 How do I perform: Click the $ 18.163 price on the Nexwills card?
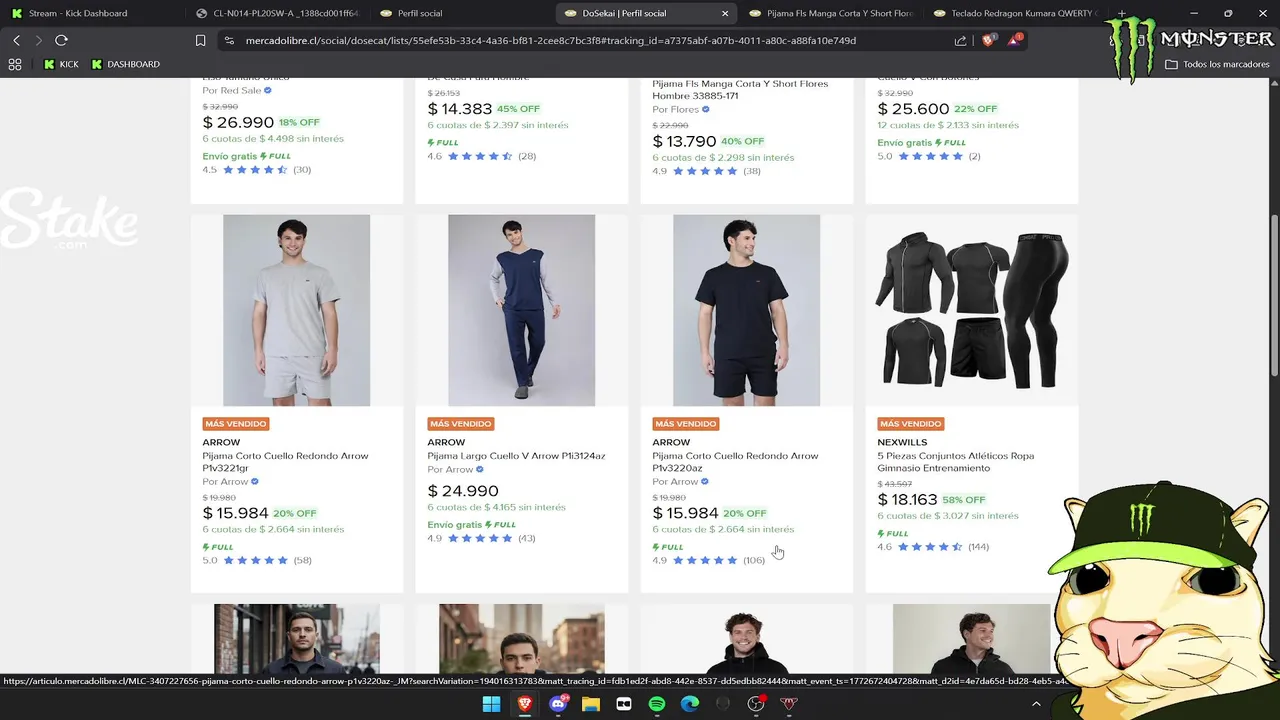point(907,500)
